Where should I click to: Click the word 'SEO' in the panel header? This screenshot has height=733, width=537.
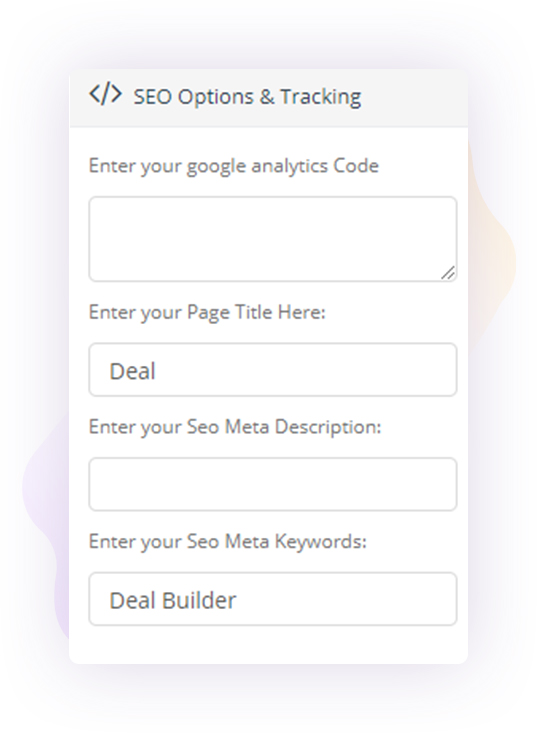[152, 97]
